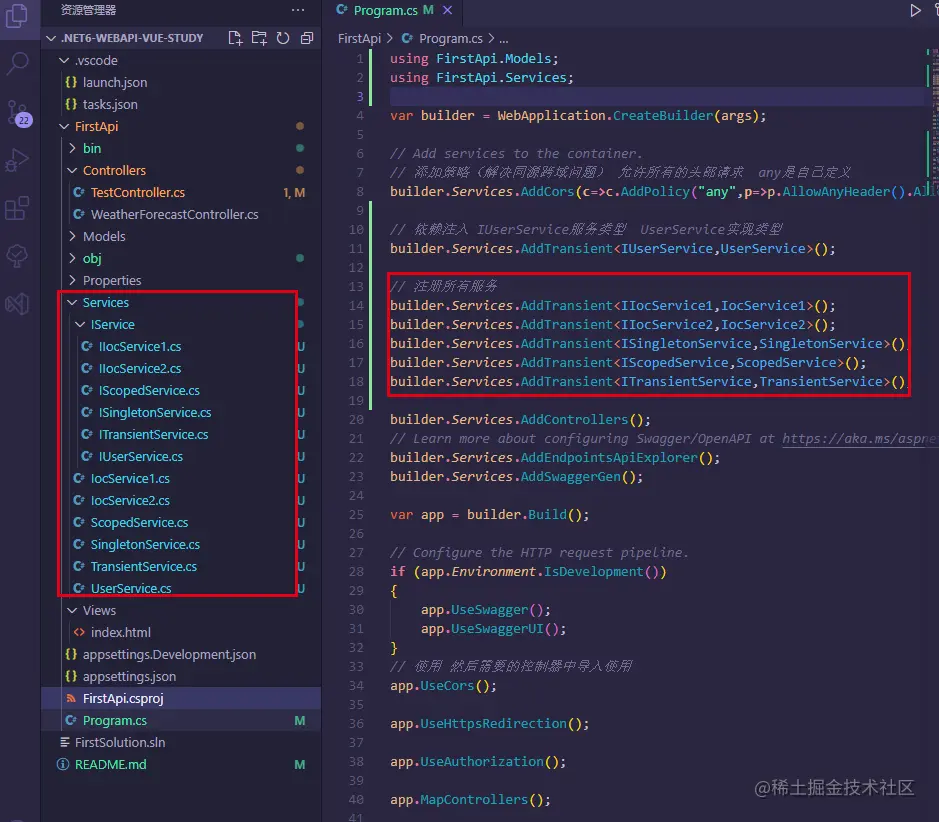
Task: Open ITransientService.cs file
Action: pyautogui.click(x=181, y=435)
